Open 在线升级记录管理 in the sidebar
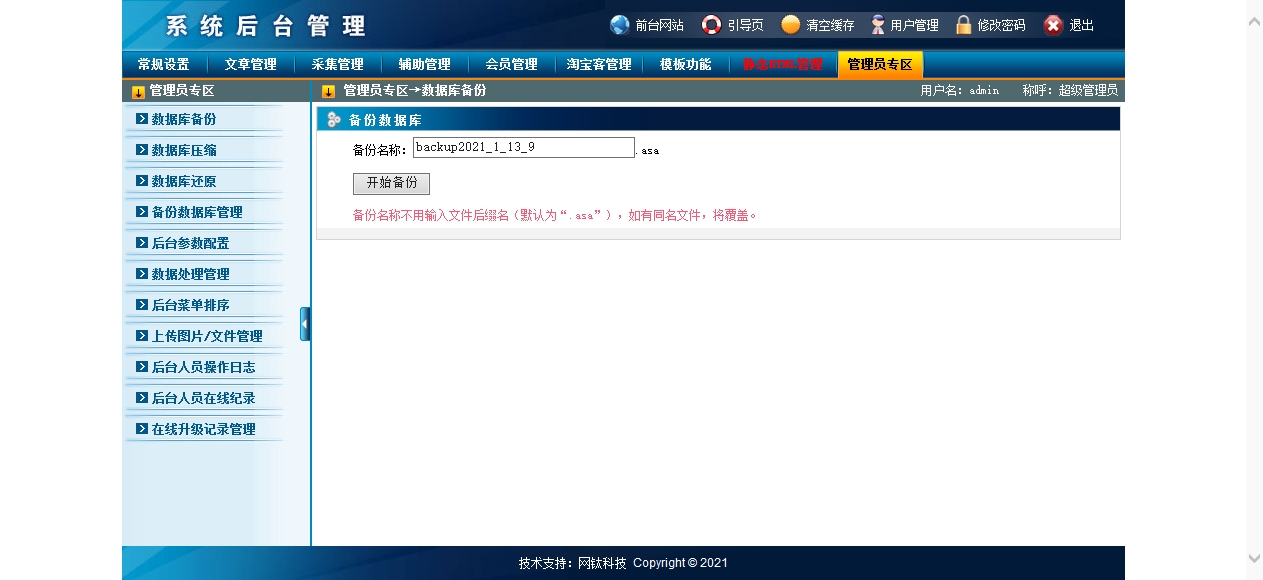Screen dimensions: 1263x580 (x=203, y=429)
